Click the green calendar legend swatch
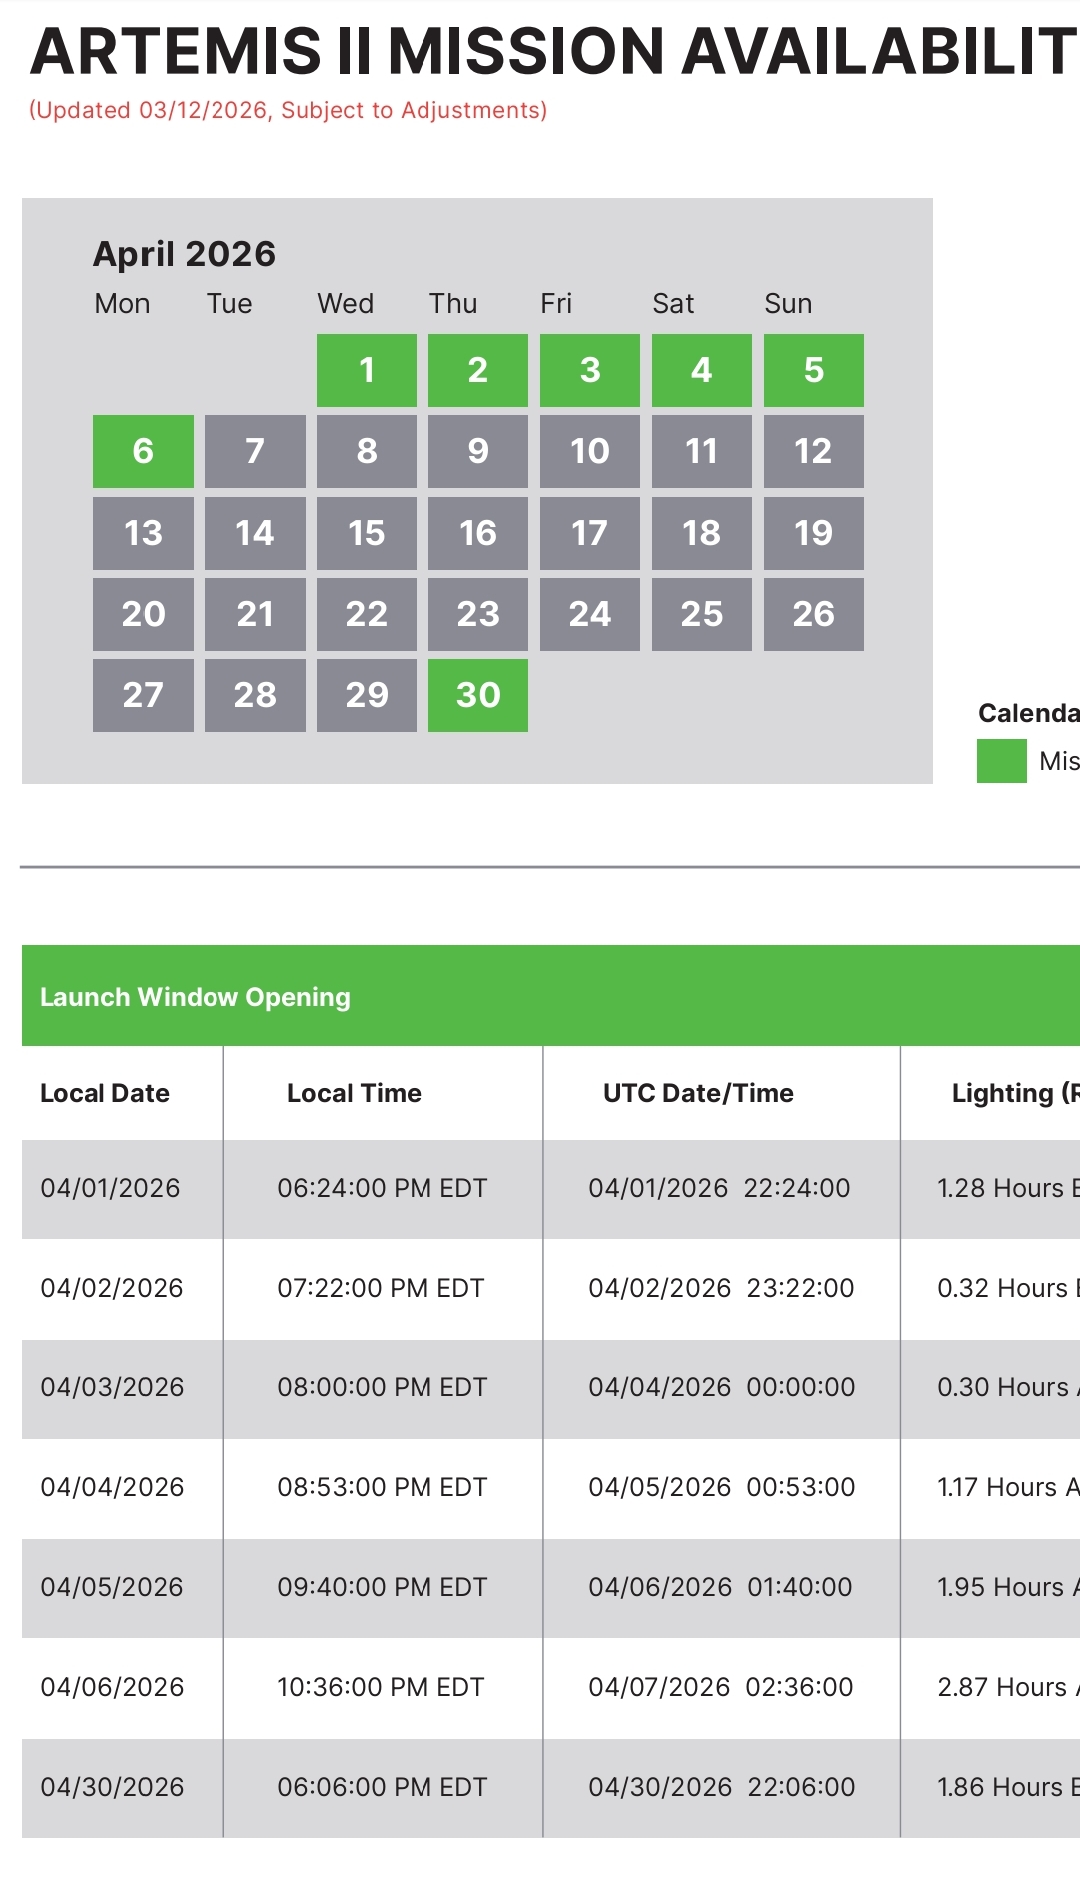 (x=1002, y=761)
